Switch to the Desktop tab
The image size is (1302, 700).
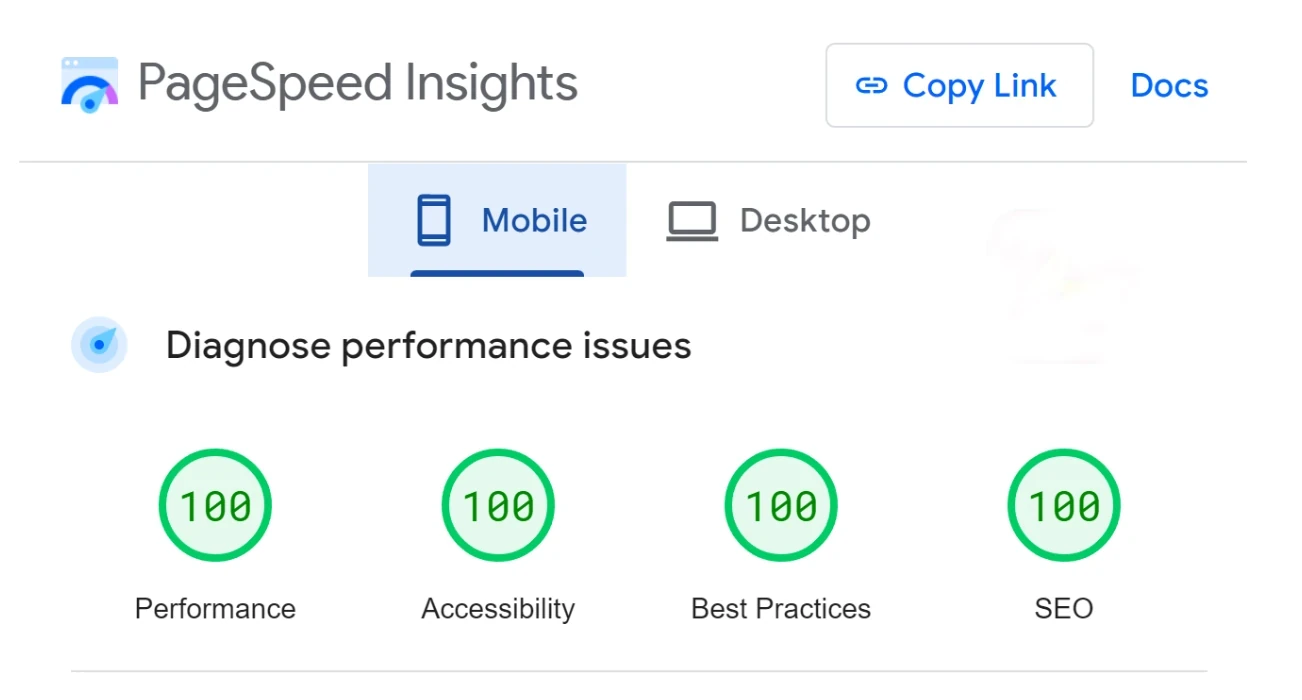[768, 220]
